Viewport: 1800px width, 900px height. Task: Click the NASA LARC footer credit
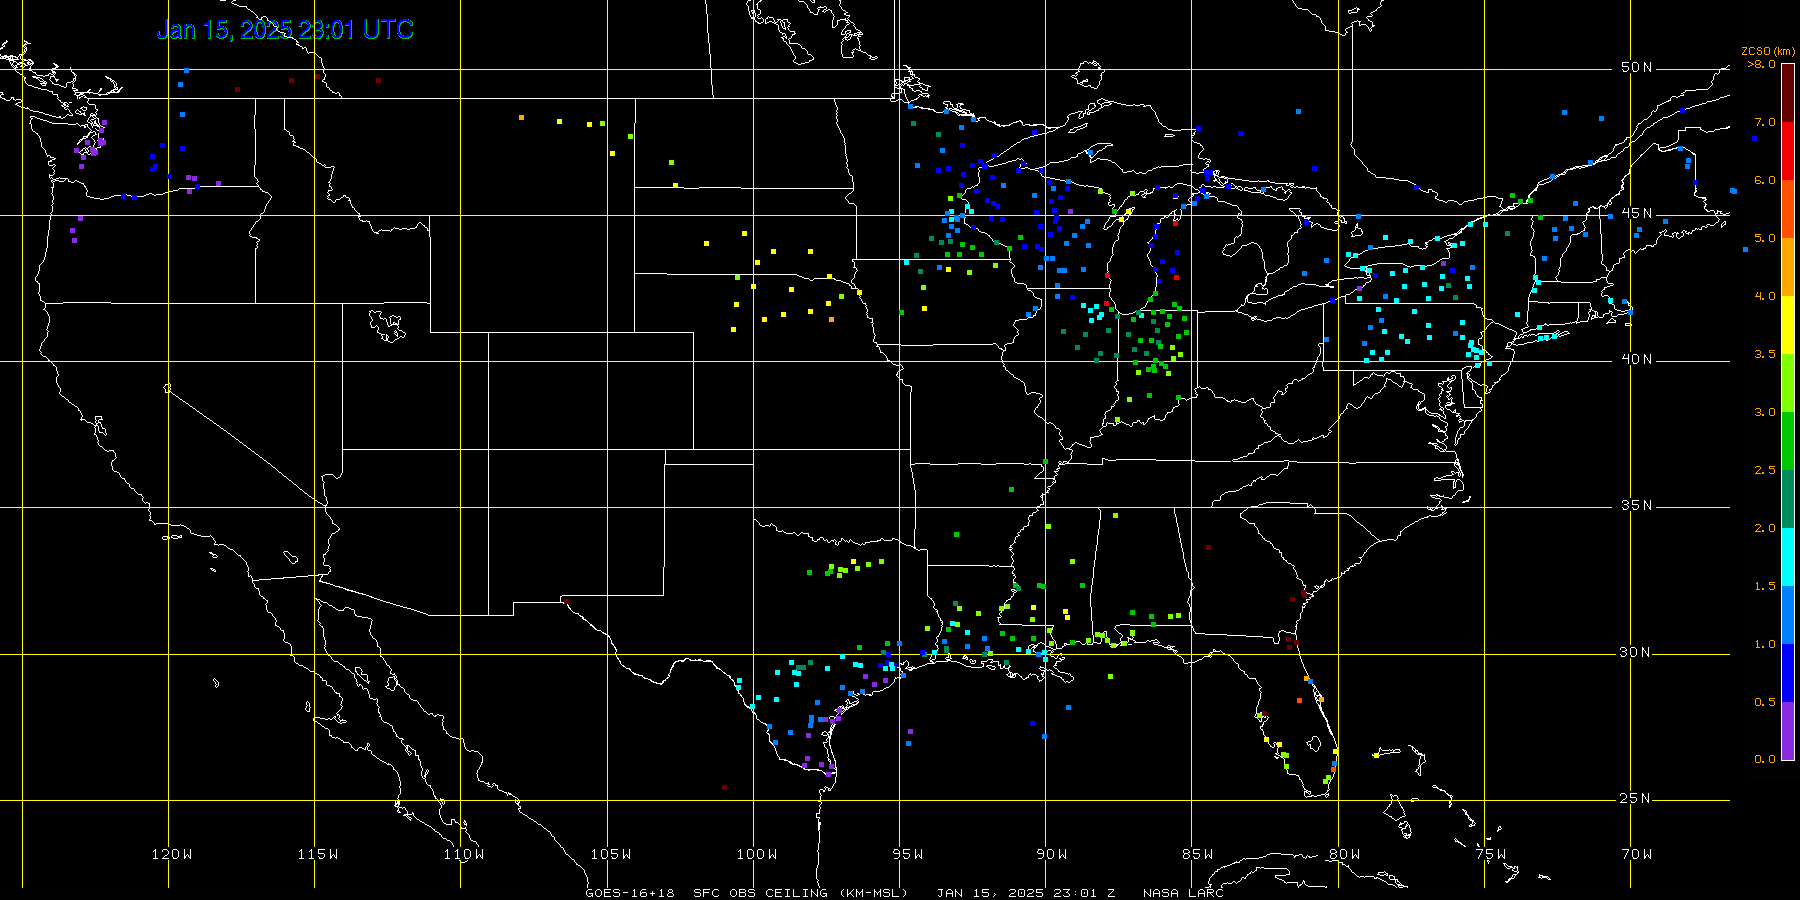pyautogui.click(x=1183, y=892)
